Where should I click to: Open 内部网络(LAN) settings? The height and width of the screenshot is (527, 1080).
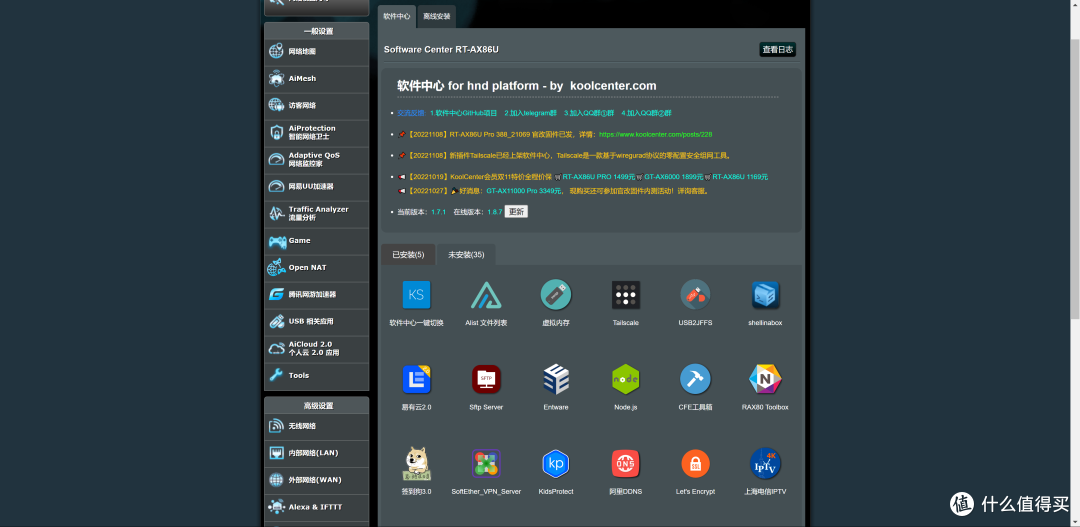coord(317,453)
